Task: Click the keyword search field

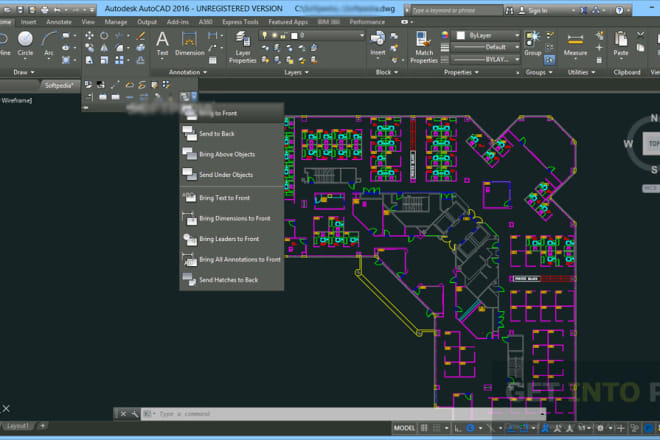Action: pyautogui.click(x=456, y=11)
